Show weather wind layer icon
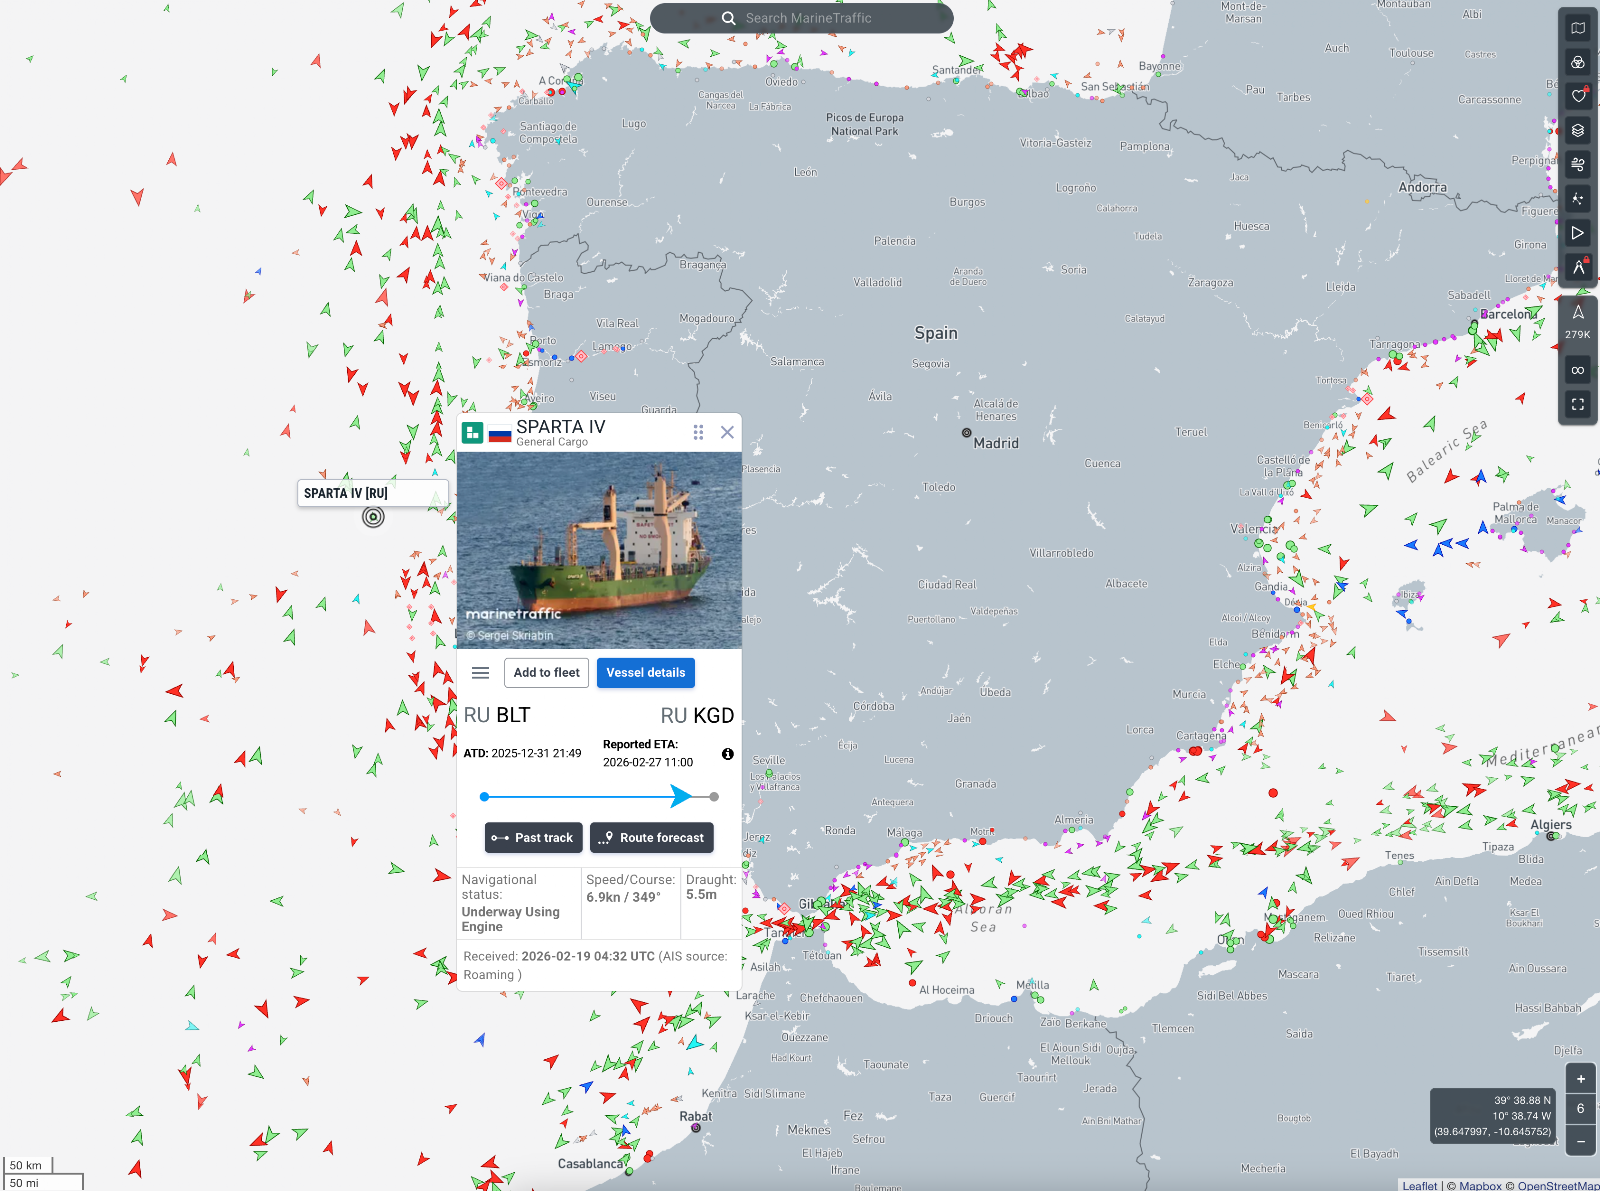 (x=1578, y=164)
